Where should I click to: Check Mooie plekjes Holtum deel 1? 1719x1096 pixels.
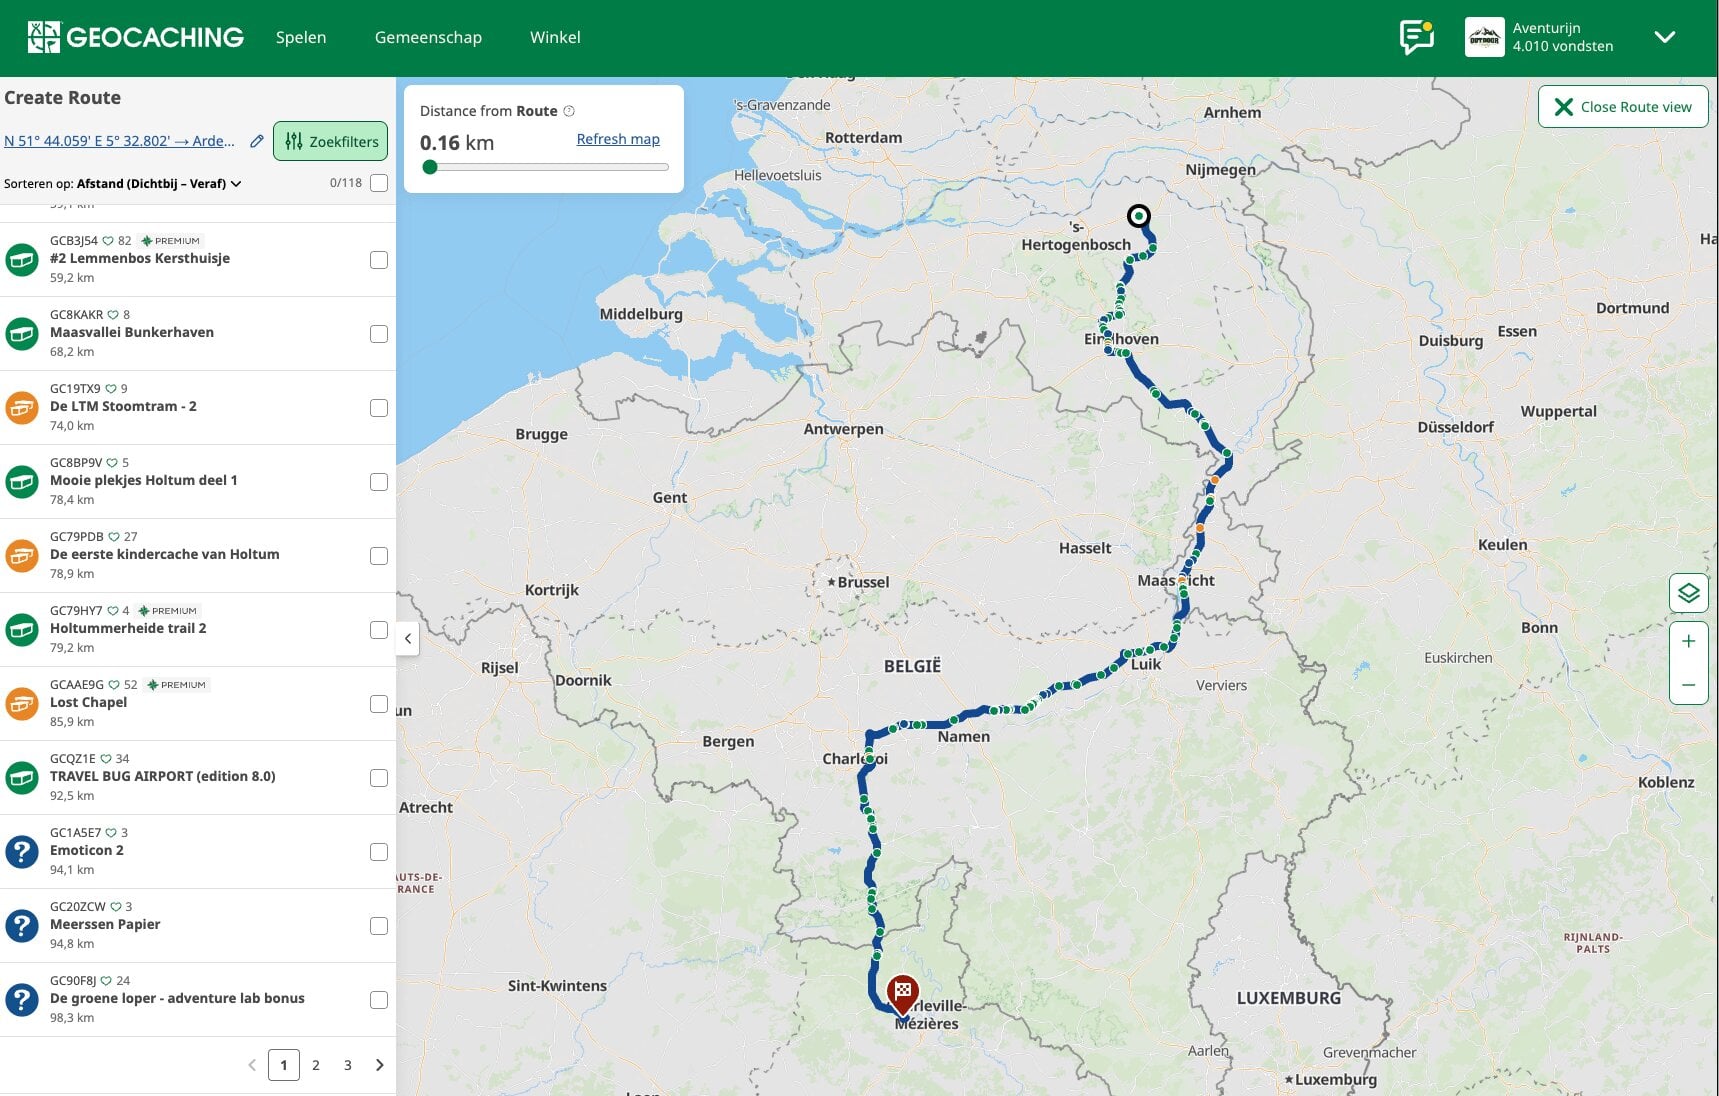pyautogui.click(x=379, y=482)
